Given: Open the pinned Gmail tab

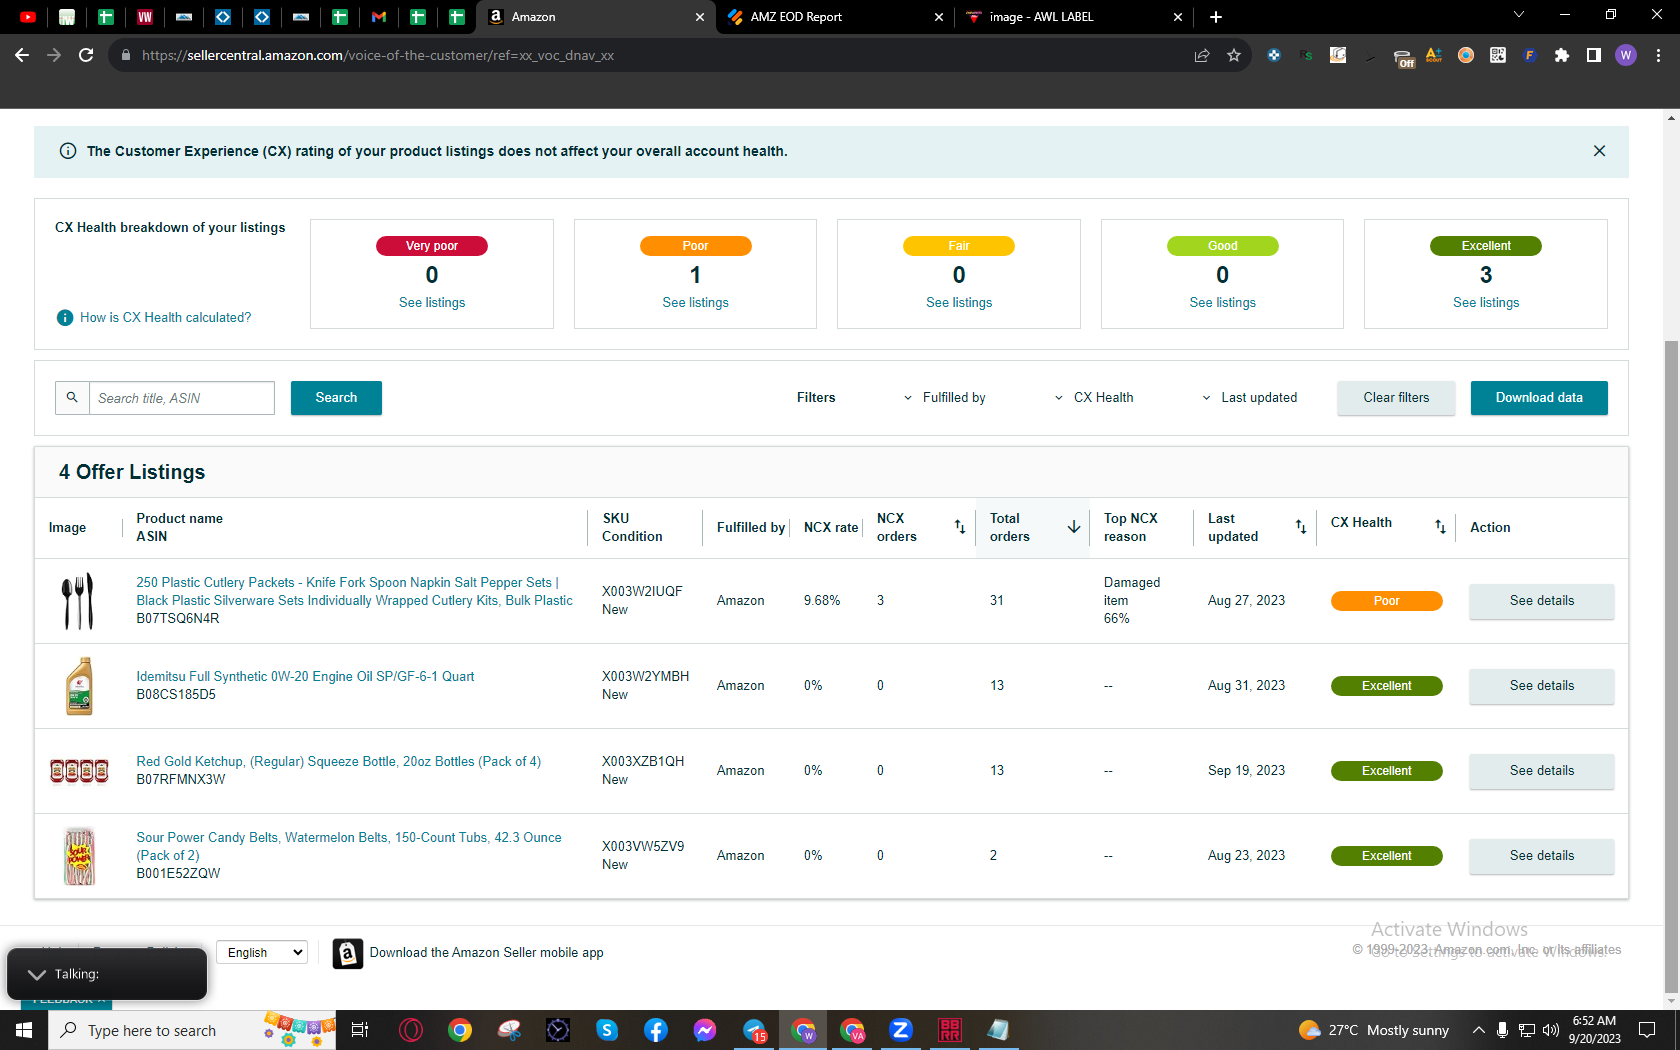Looking at the screenshot, I should [x=379, y=17].
